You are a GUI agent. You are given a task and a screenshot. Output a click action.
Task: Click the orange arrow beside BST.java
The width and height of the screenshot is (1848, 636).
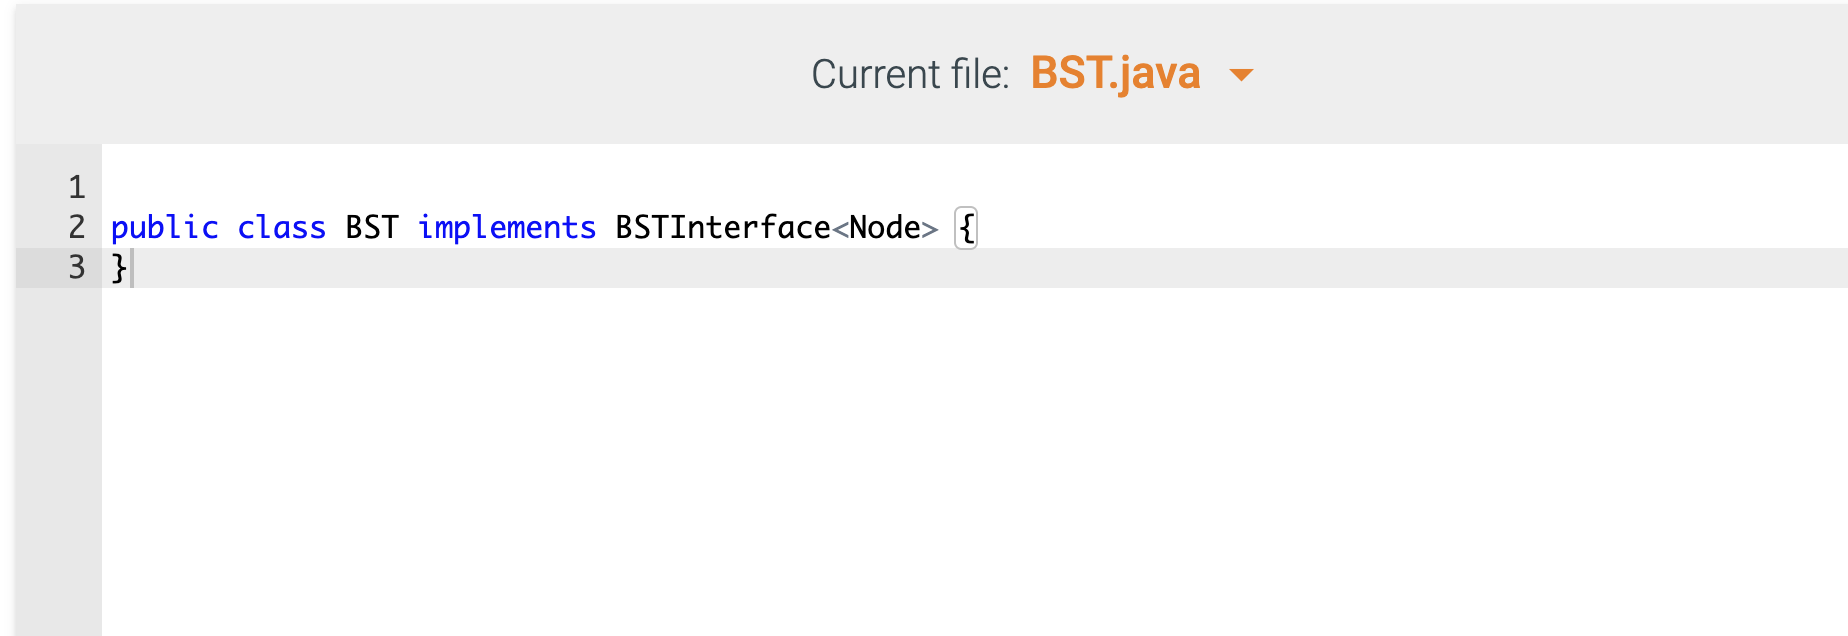click(1241, 75)
